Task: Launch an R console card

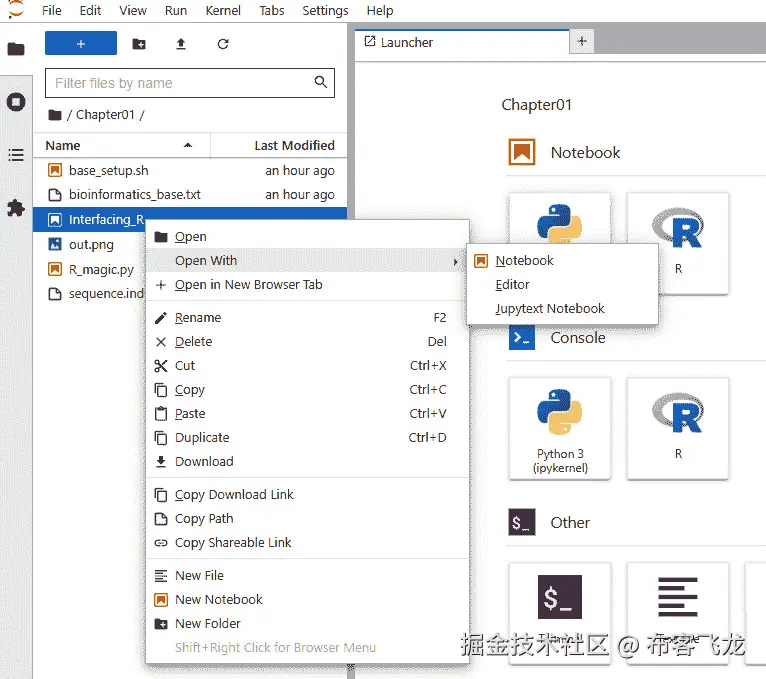Action: pyautogui.click(x=678, y=428)
